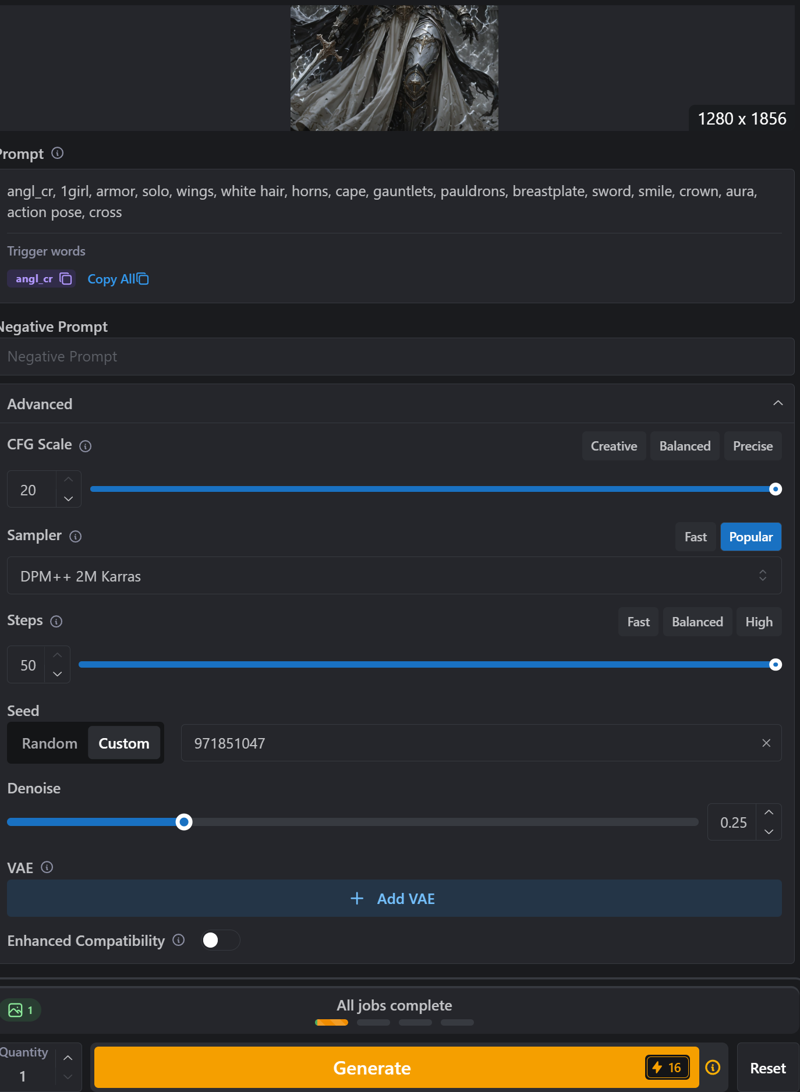Screen dimensions: 800x1092
Task: Collapse the Advanced section
Action: [777, 404]
